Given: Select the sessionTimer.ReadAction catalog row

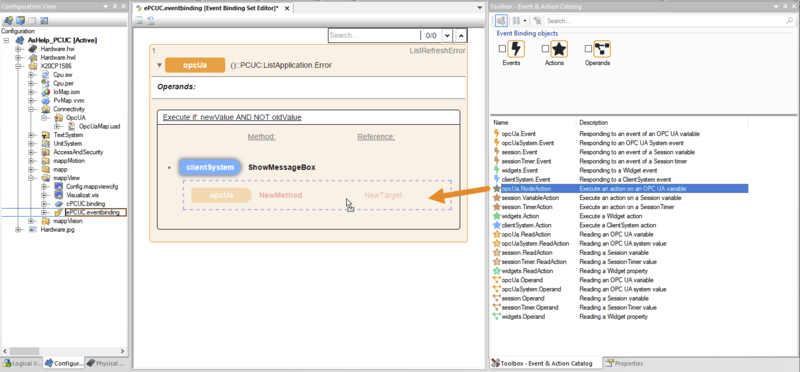Looking at the screenshot, I should [x=620, y=262].
